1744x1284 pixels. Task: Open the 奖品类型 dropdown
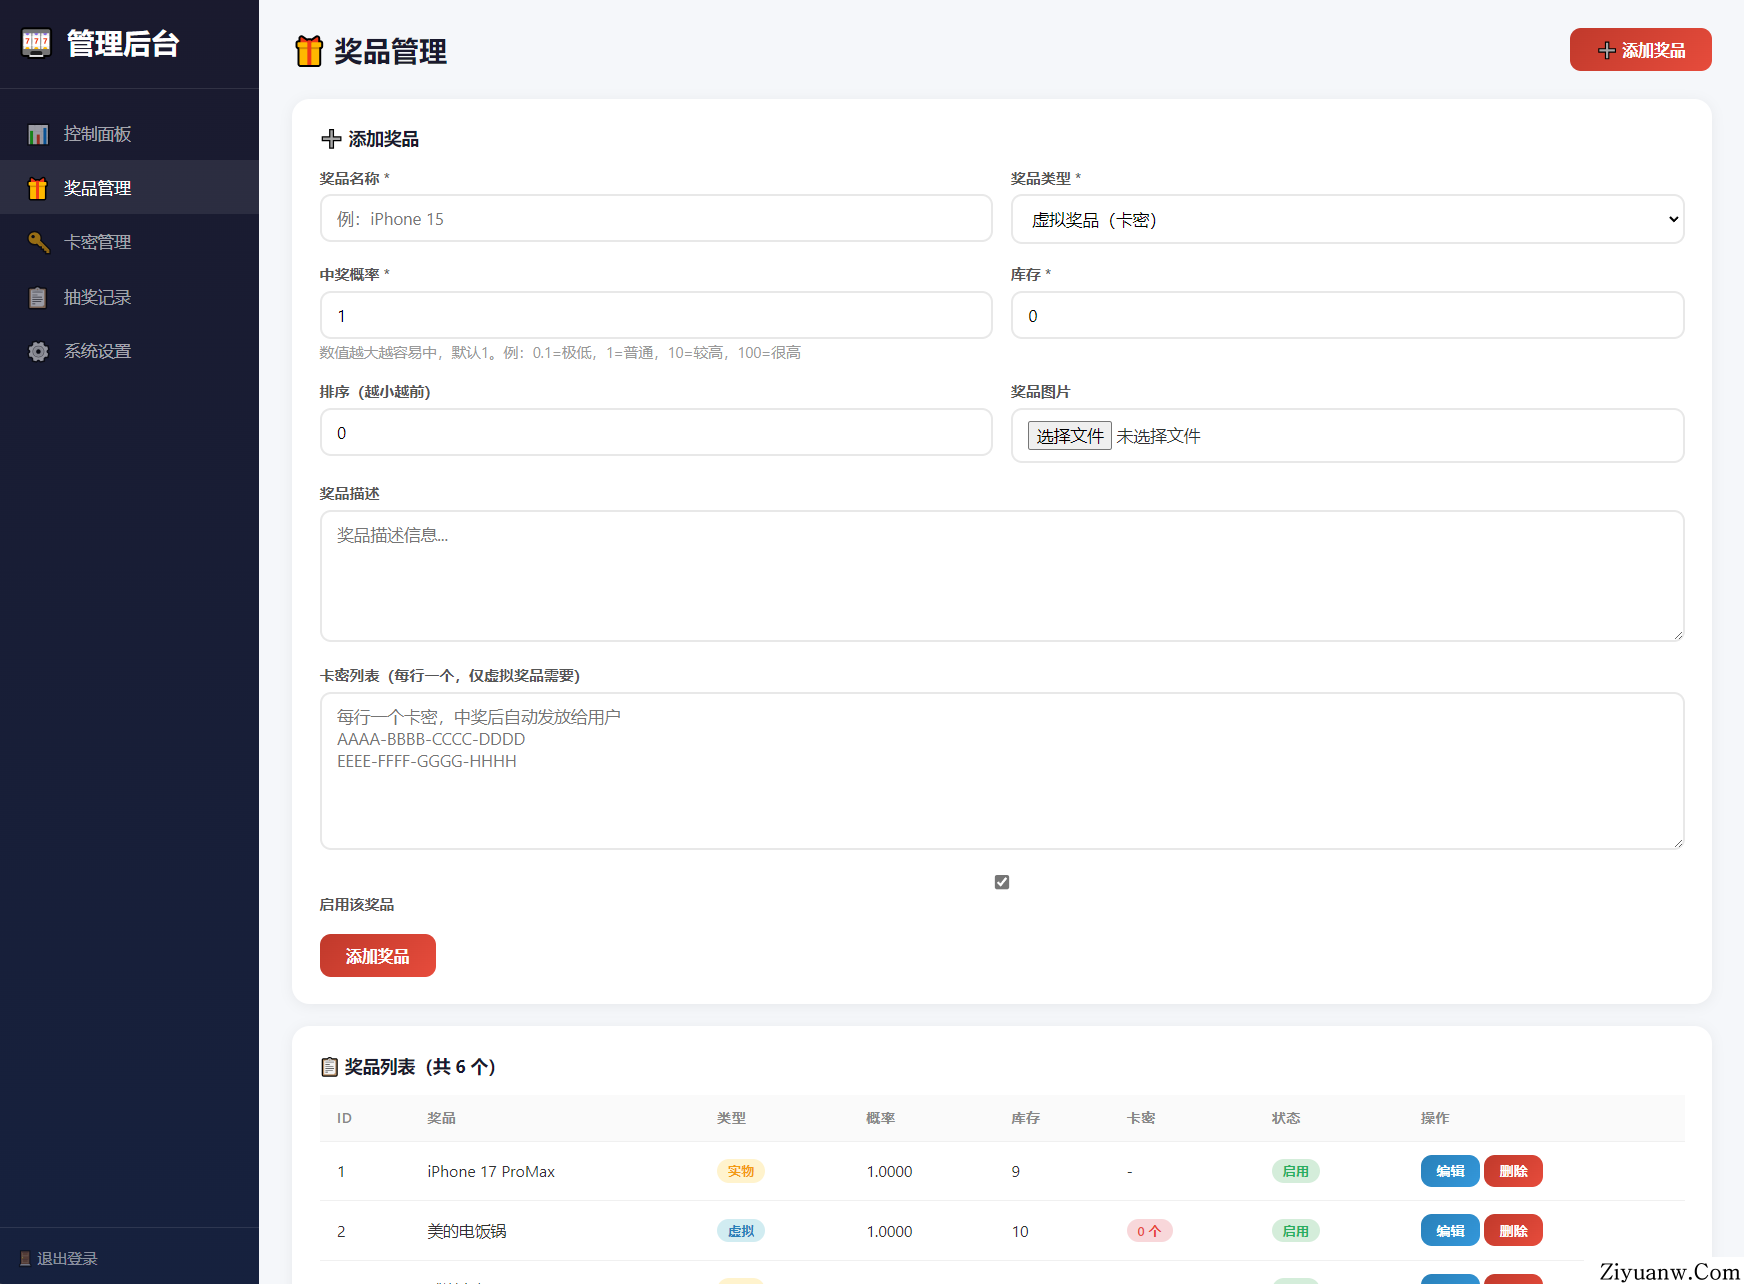pyautogui.click(x=1347, y=219)
